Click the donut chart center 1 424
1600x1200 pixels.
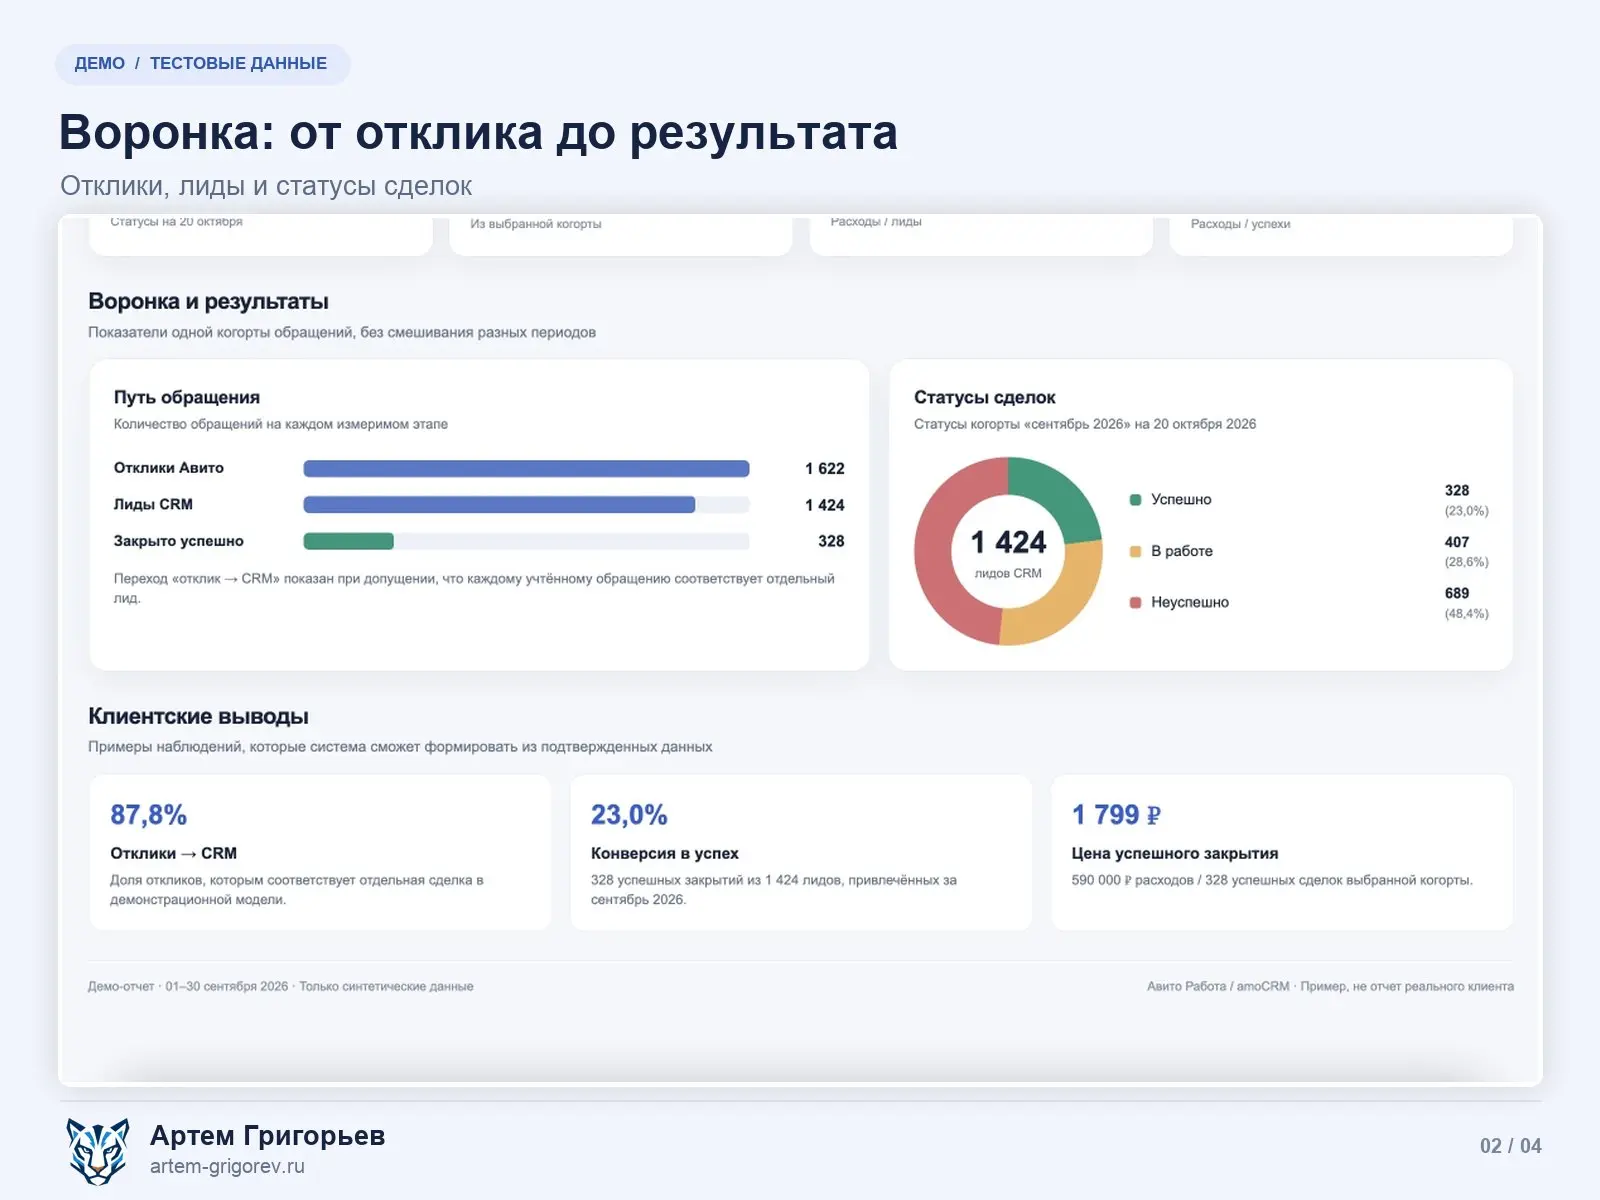(1008, 542)
